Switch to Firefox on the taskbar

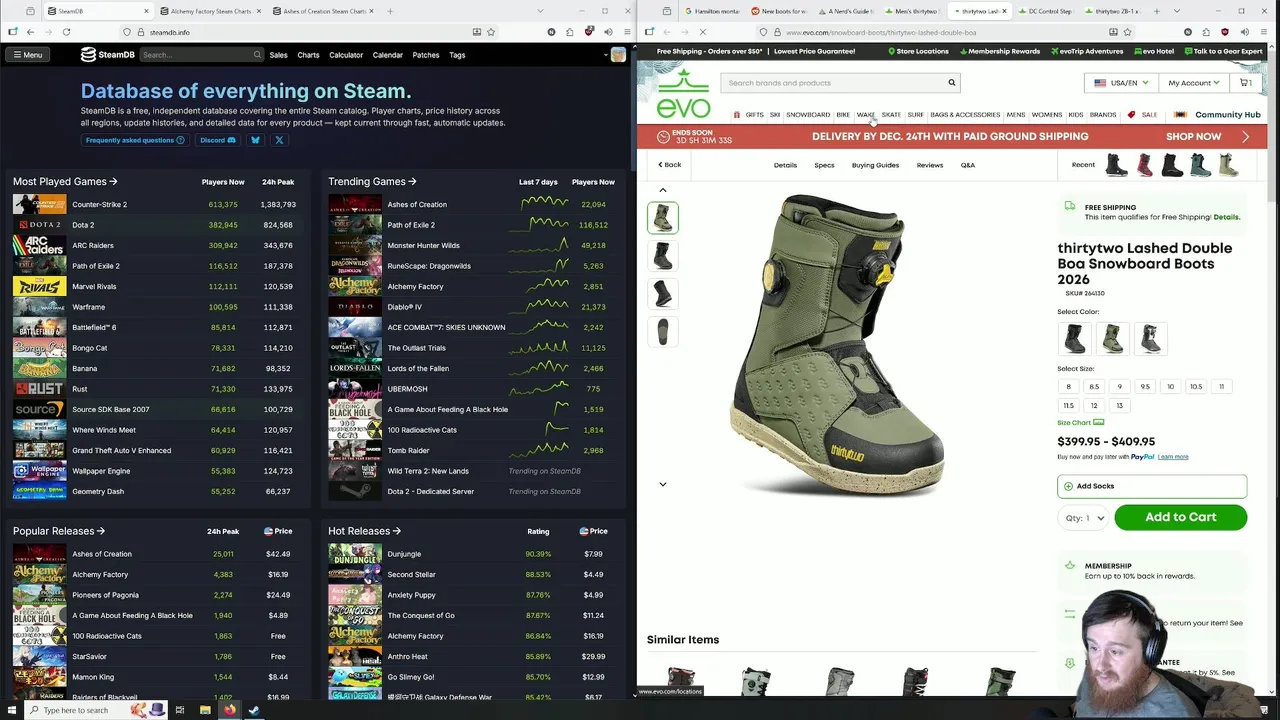230,710
